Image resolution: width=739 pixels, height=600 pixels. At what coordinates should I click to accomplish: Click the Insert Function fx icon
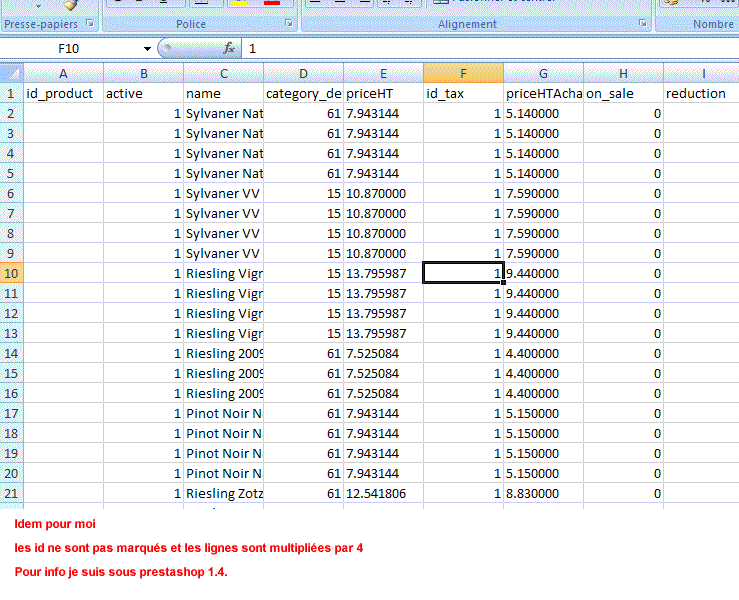click(228, 48)
